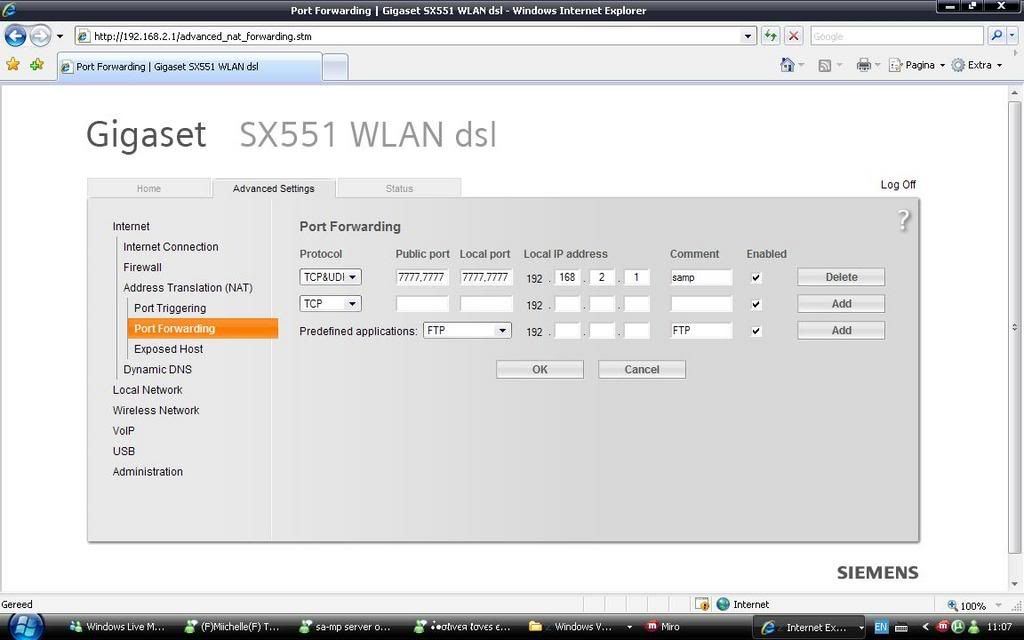Open the address bar history dropdown
This screenshot has height=640, width=1024.
[x=748, y=36]
